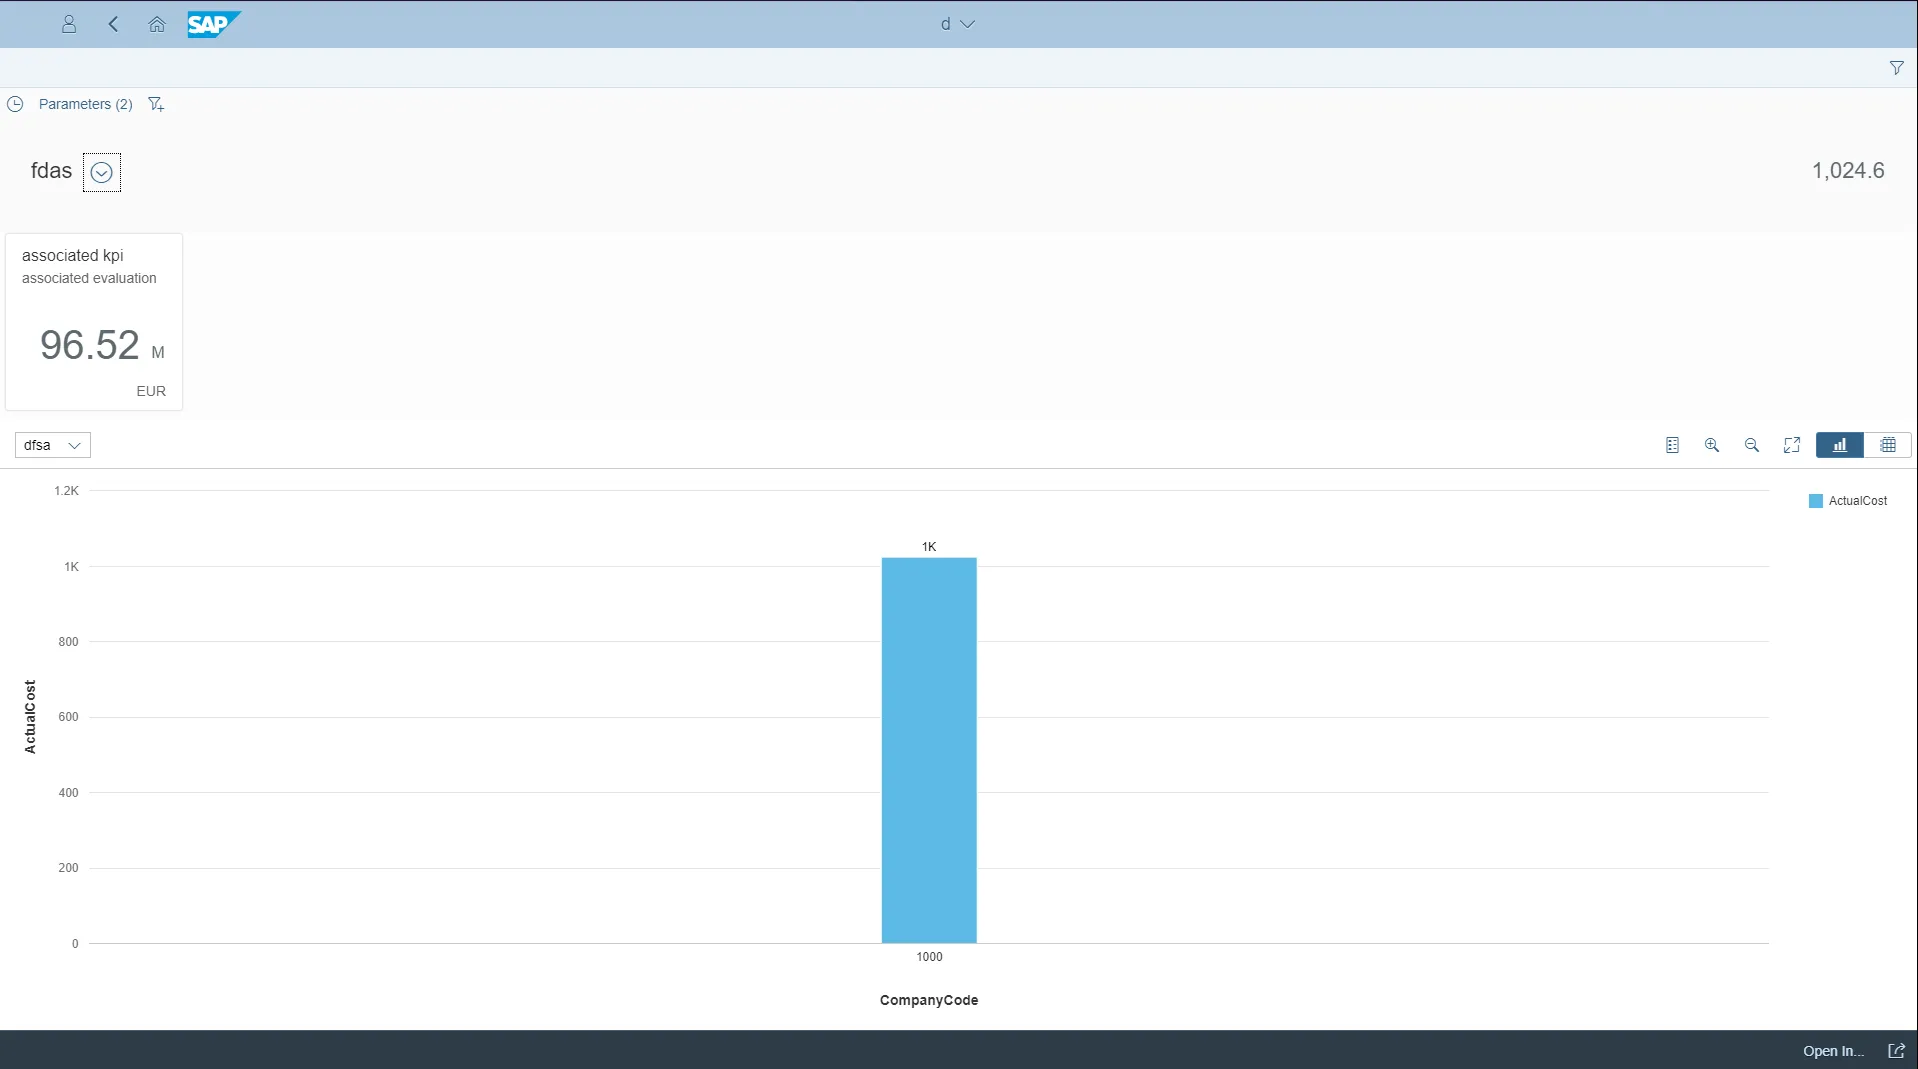The width and height of the screenshot is (1918, 1069).
Task: Select the user profile icon
Action: point(68,24)
